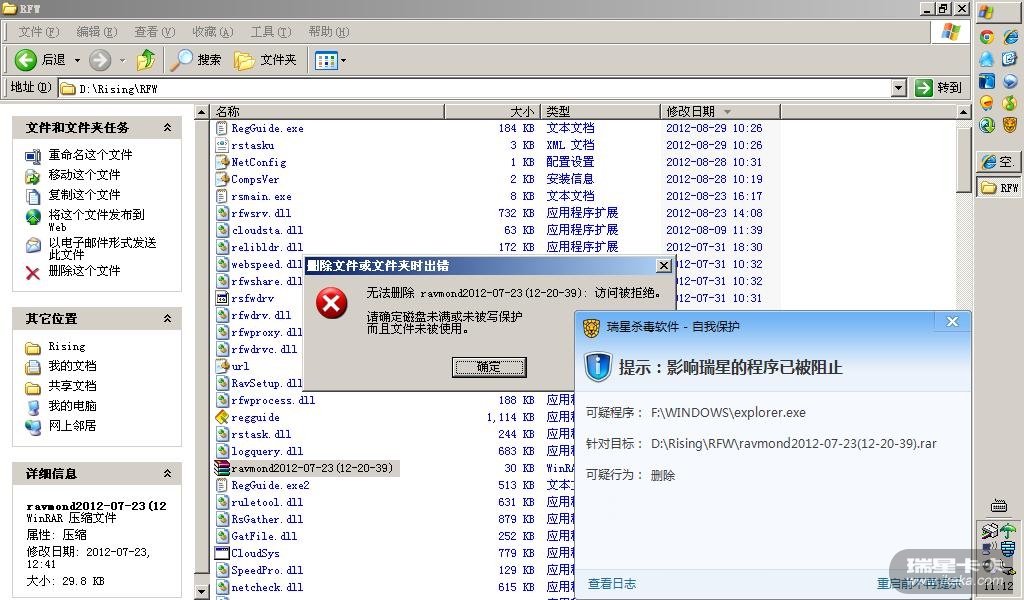
Task: Launch QQ Music green note icon
Action: pyautogui.click(x=1010, y=103)
